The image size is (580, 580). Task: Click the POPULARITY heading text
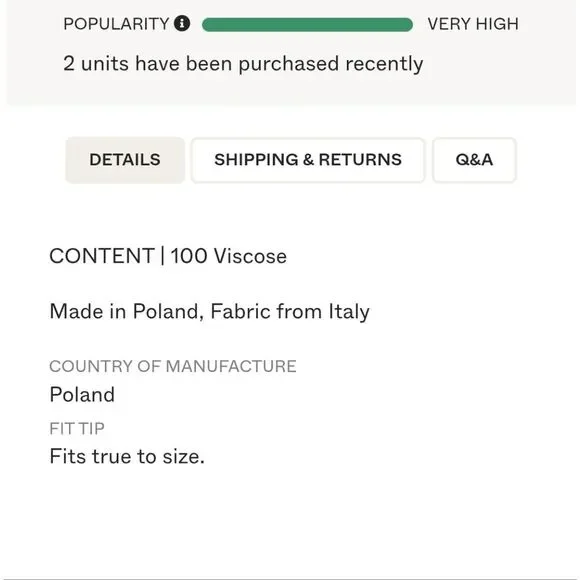[x=116, y=24]
